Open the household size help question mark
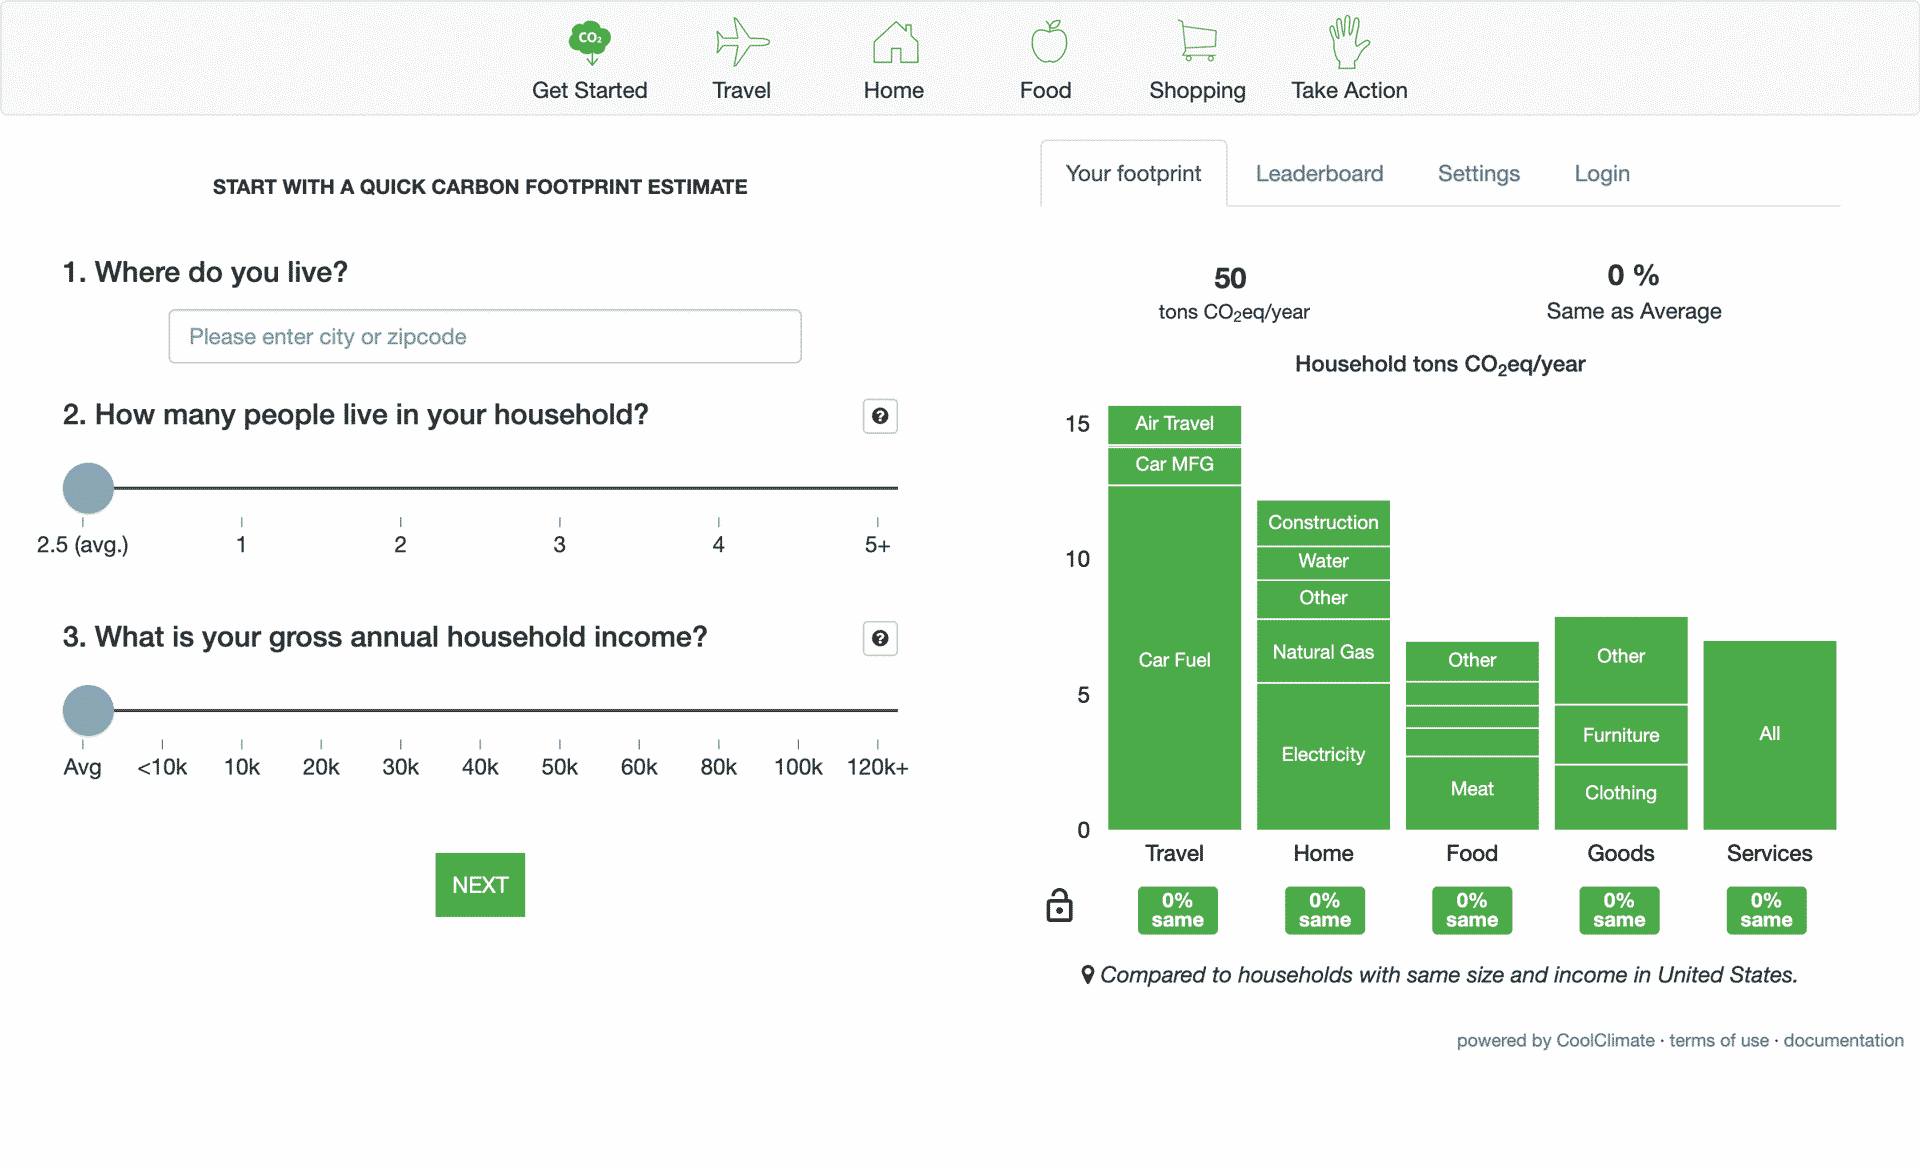The height and width of the screenshot is (1166, 1920). pos(879,416)
